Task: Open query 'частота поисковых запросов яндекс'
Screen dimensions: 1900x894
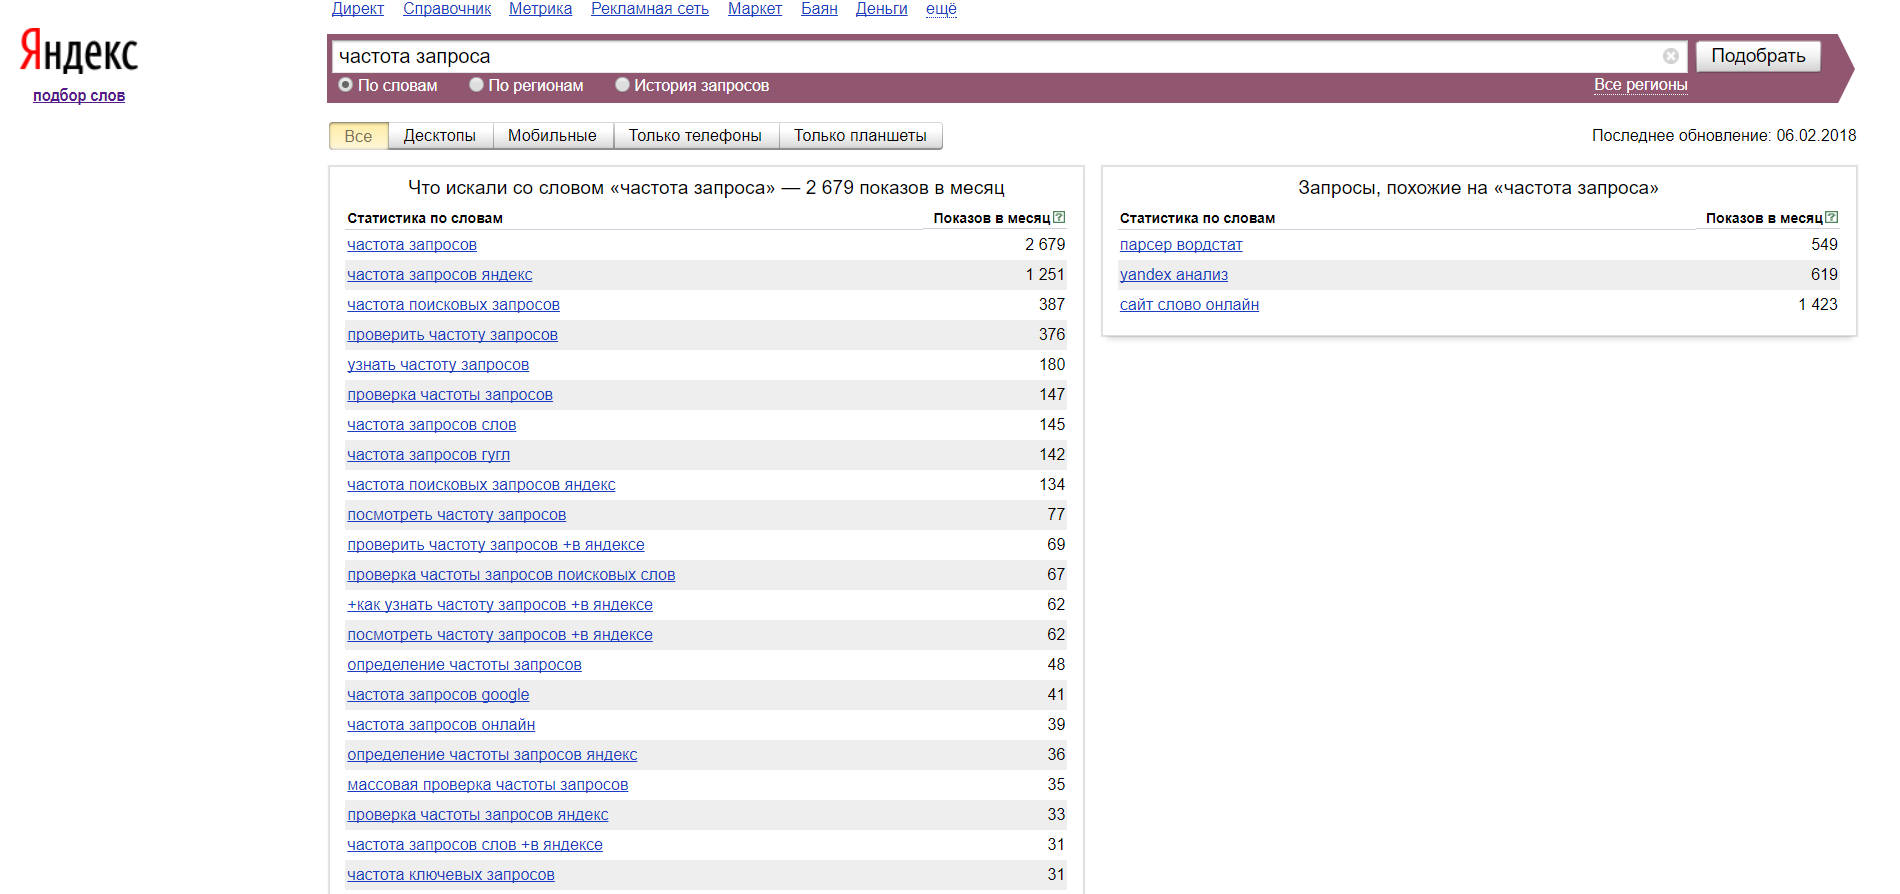Action: click(481, 485)
